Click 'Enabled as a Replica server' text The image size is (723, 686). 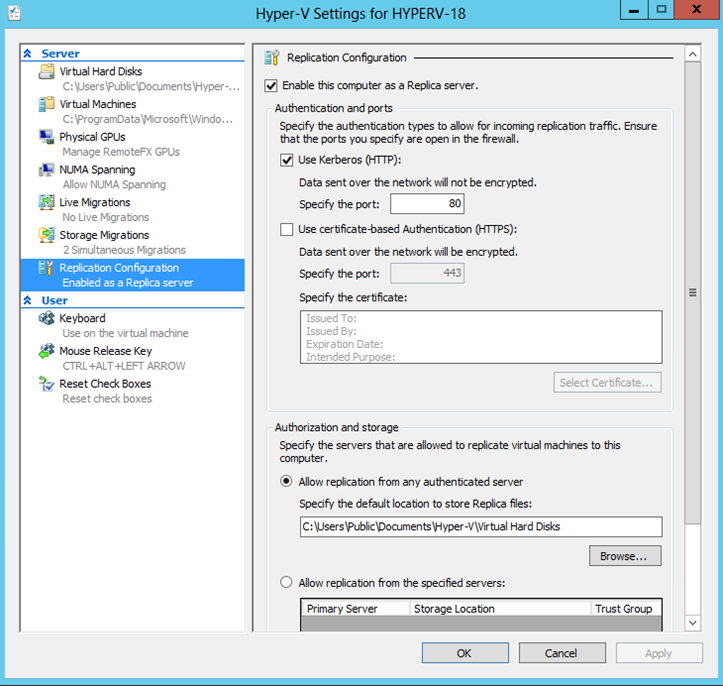point(128,283)
